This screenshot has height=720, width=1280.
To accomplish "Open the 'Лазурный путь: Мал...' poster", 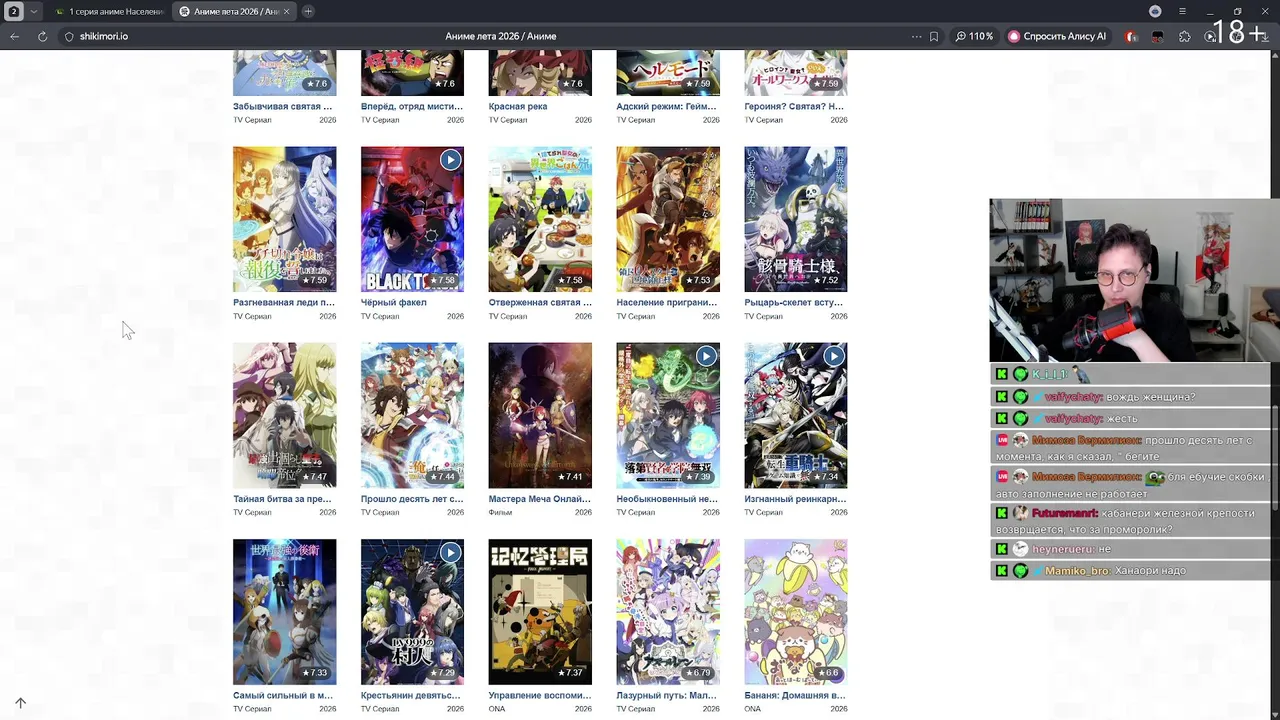I will coord(668,612).
